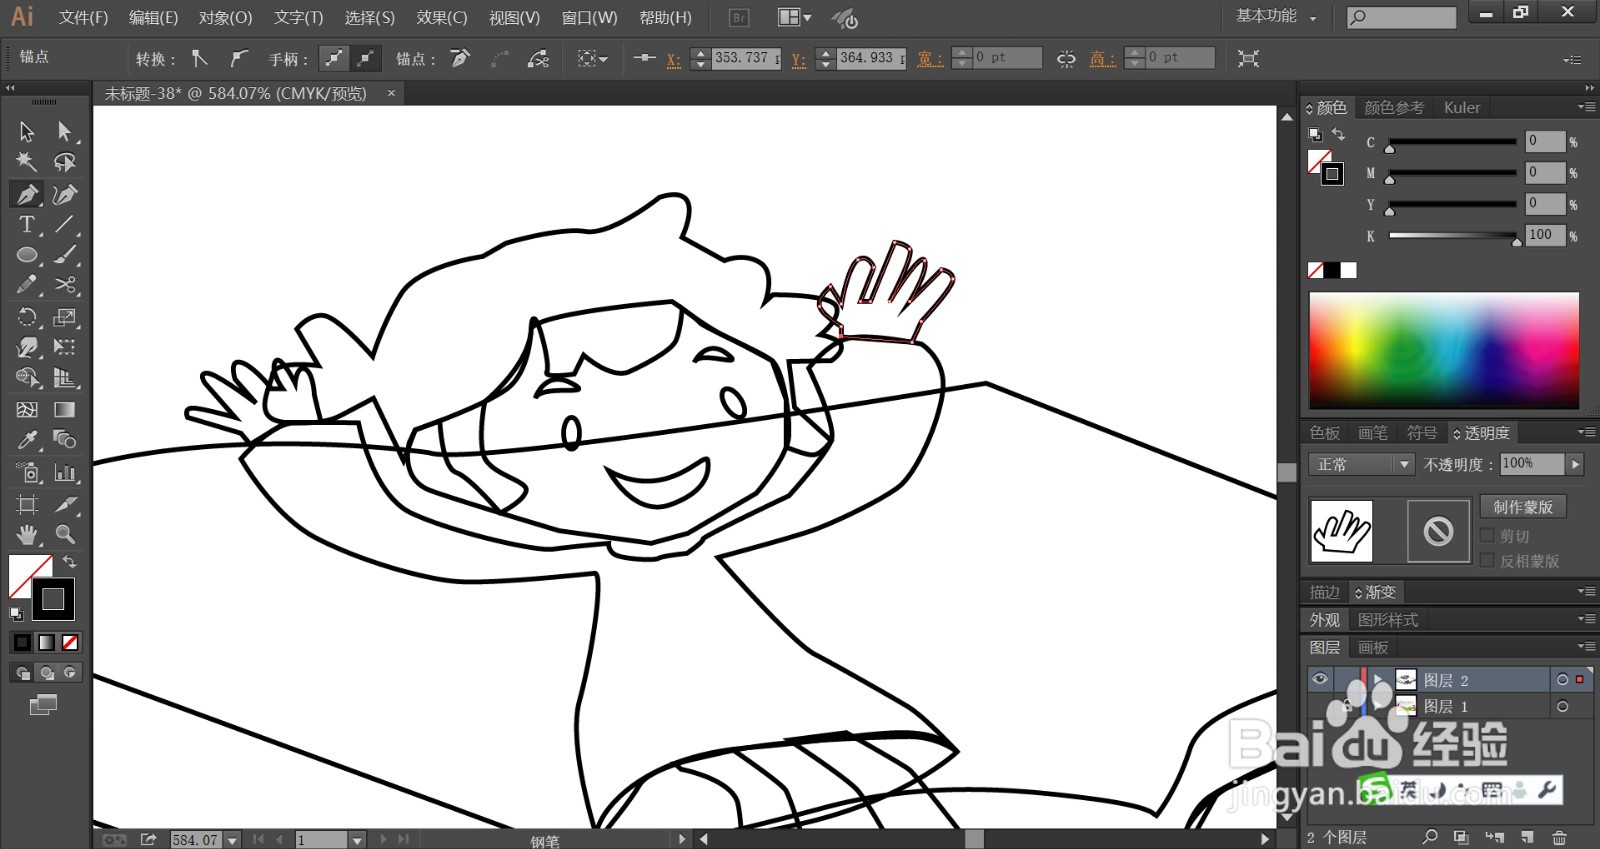Image resolution: width=1600 pixels, height=849 pixels.
Task: Select the Scissors tool
Action: click(65, 285)
